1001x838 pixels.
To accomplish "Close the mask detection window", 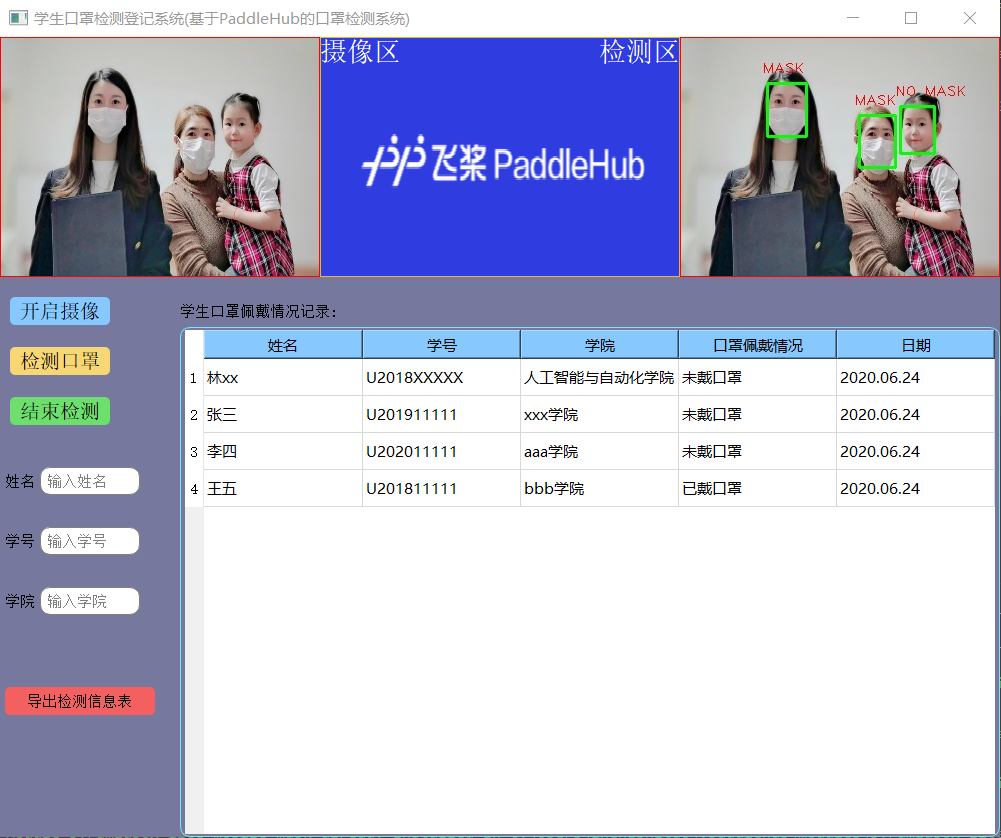I will tap(970, 19).
